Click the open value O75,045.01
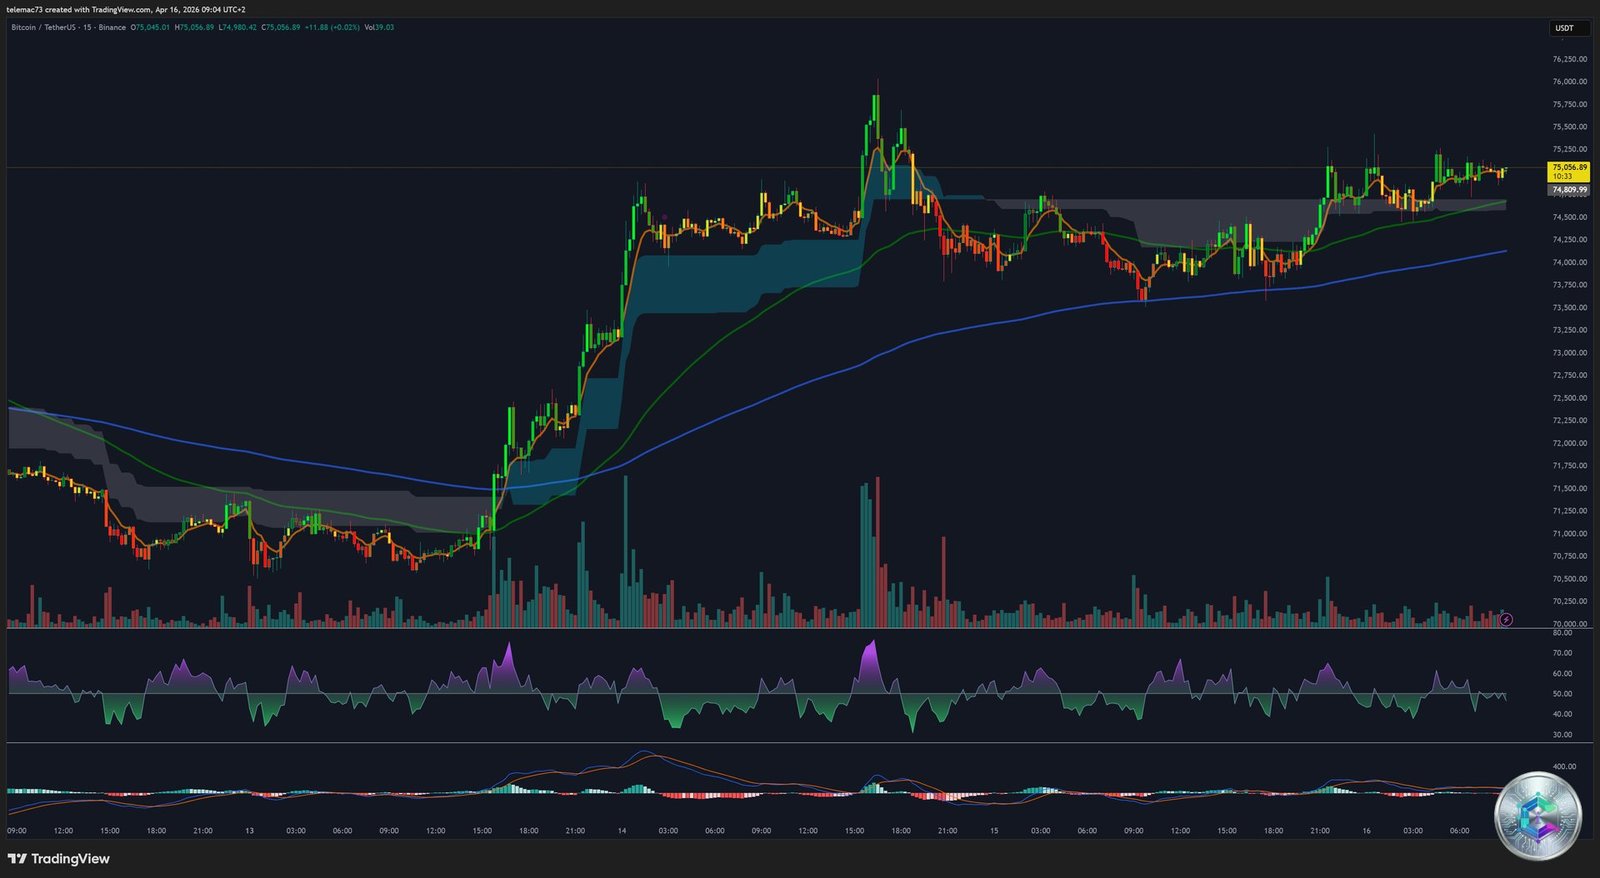 (x=151, y=27)
